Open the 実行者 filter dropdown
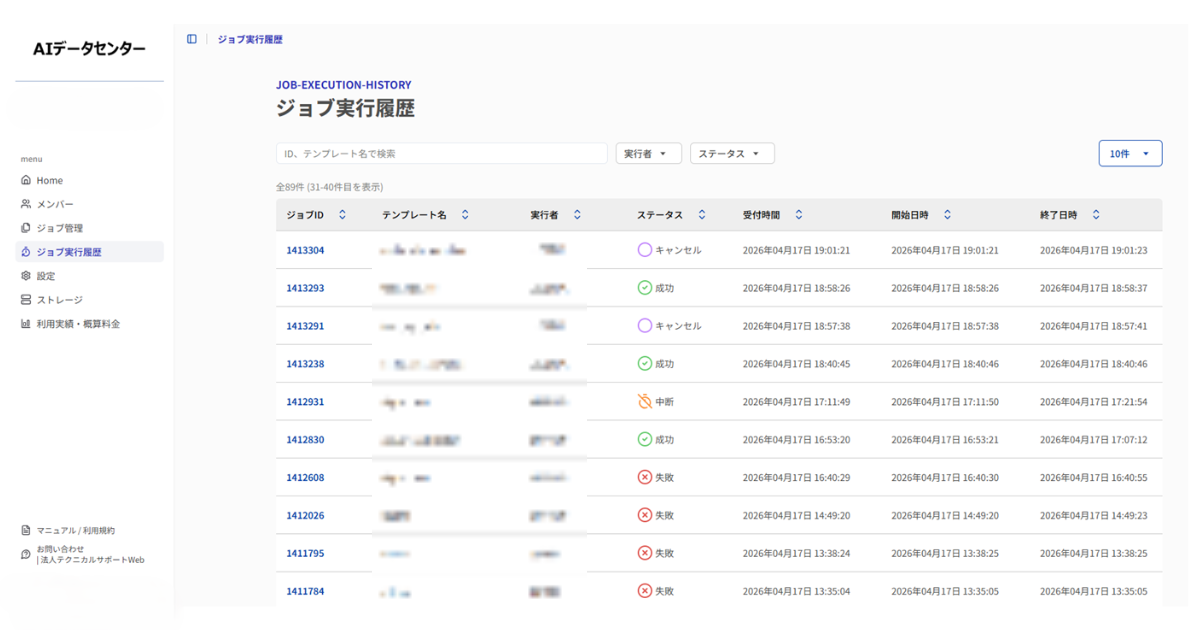1200x630 pixels. point(649,154)
